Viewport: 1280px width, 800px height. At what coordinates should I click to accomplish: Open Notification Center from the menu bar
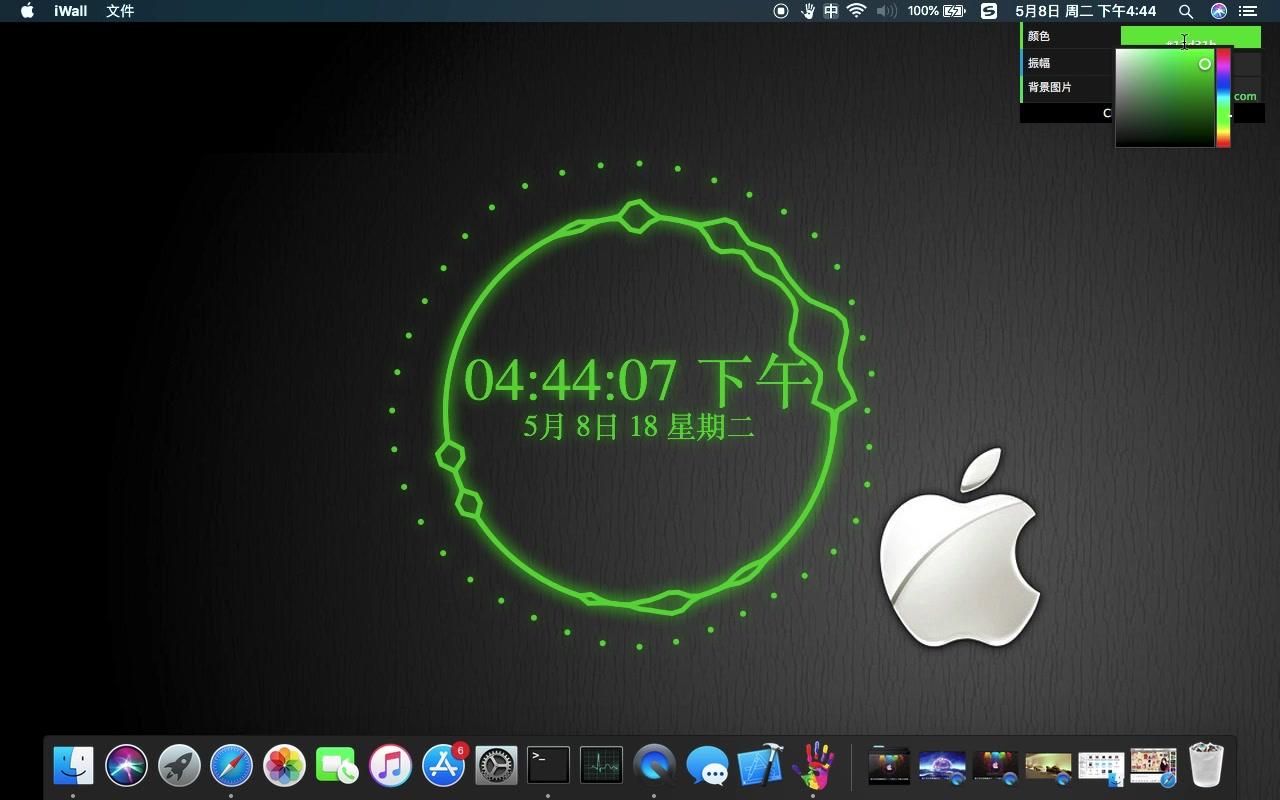point(1248,11)
